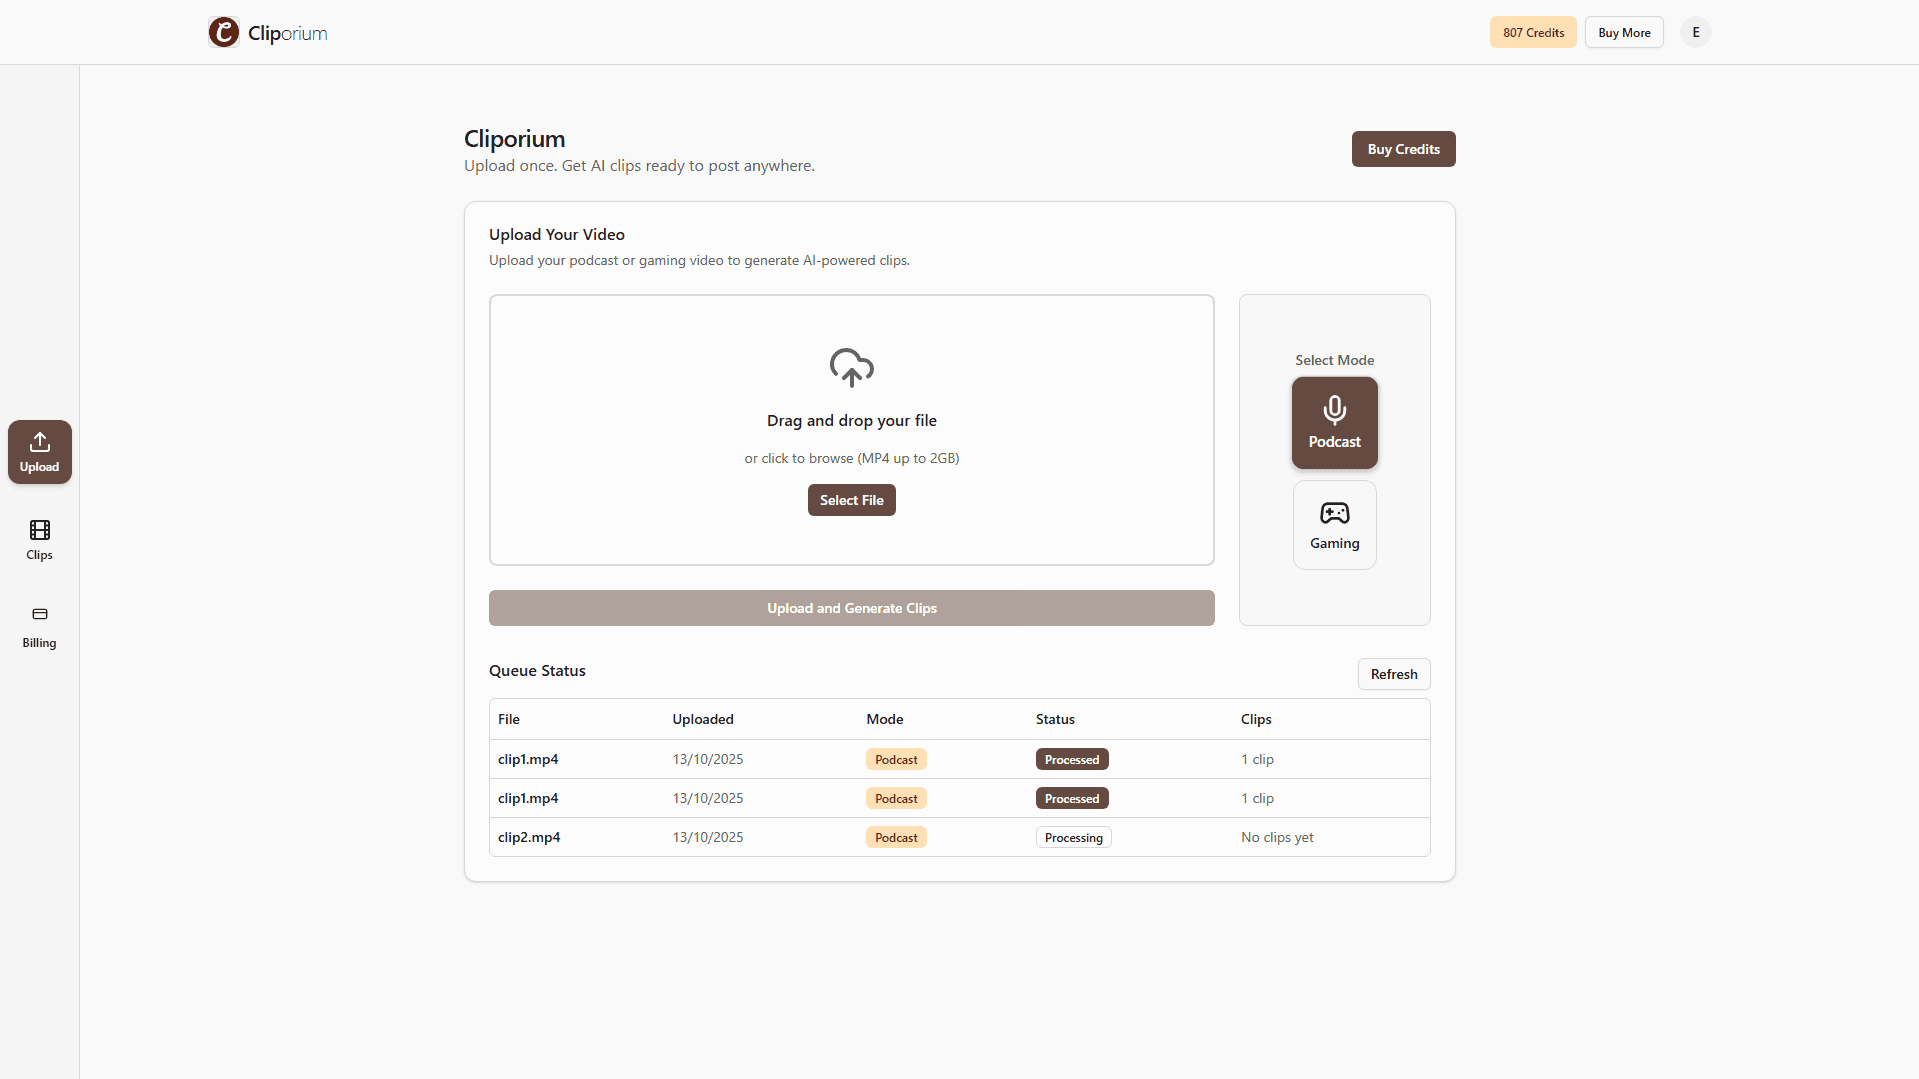The height and width of the screenshot is (1079, 1919).
Task: Select Podcast as the clip mode
Action: tap(1334, 422)
